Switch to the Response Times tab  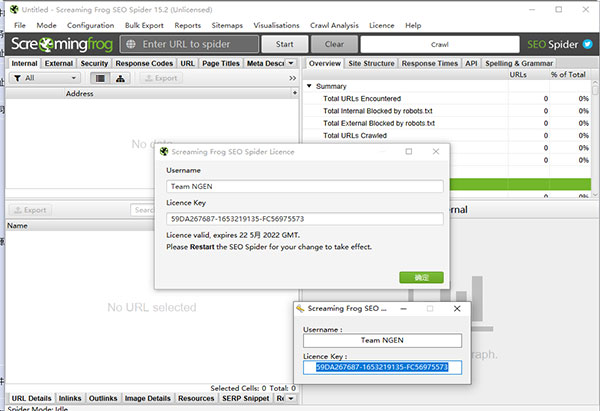point(430,63)
